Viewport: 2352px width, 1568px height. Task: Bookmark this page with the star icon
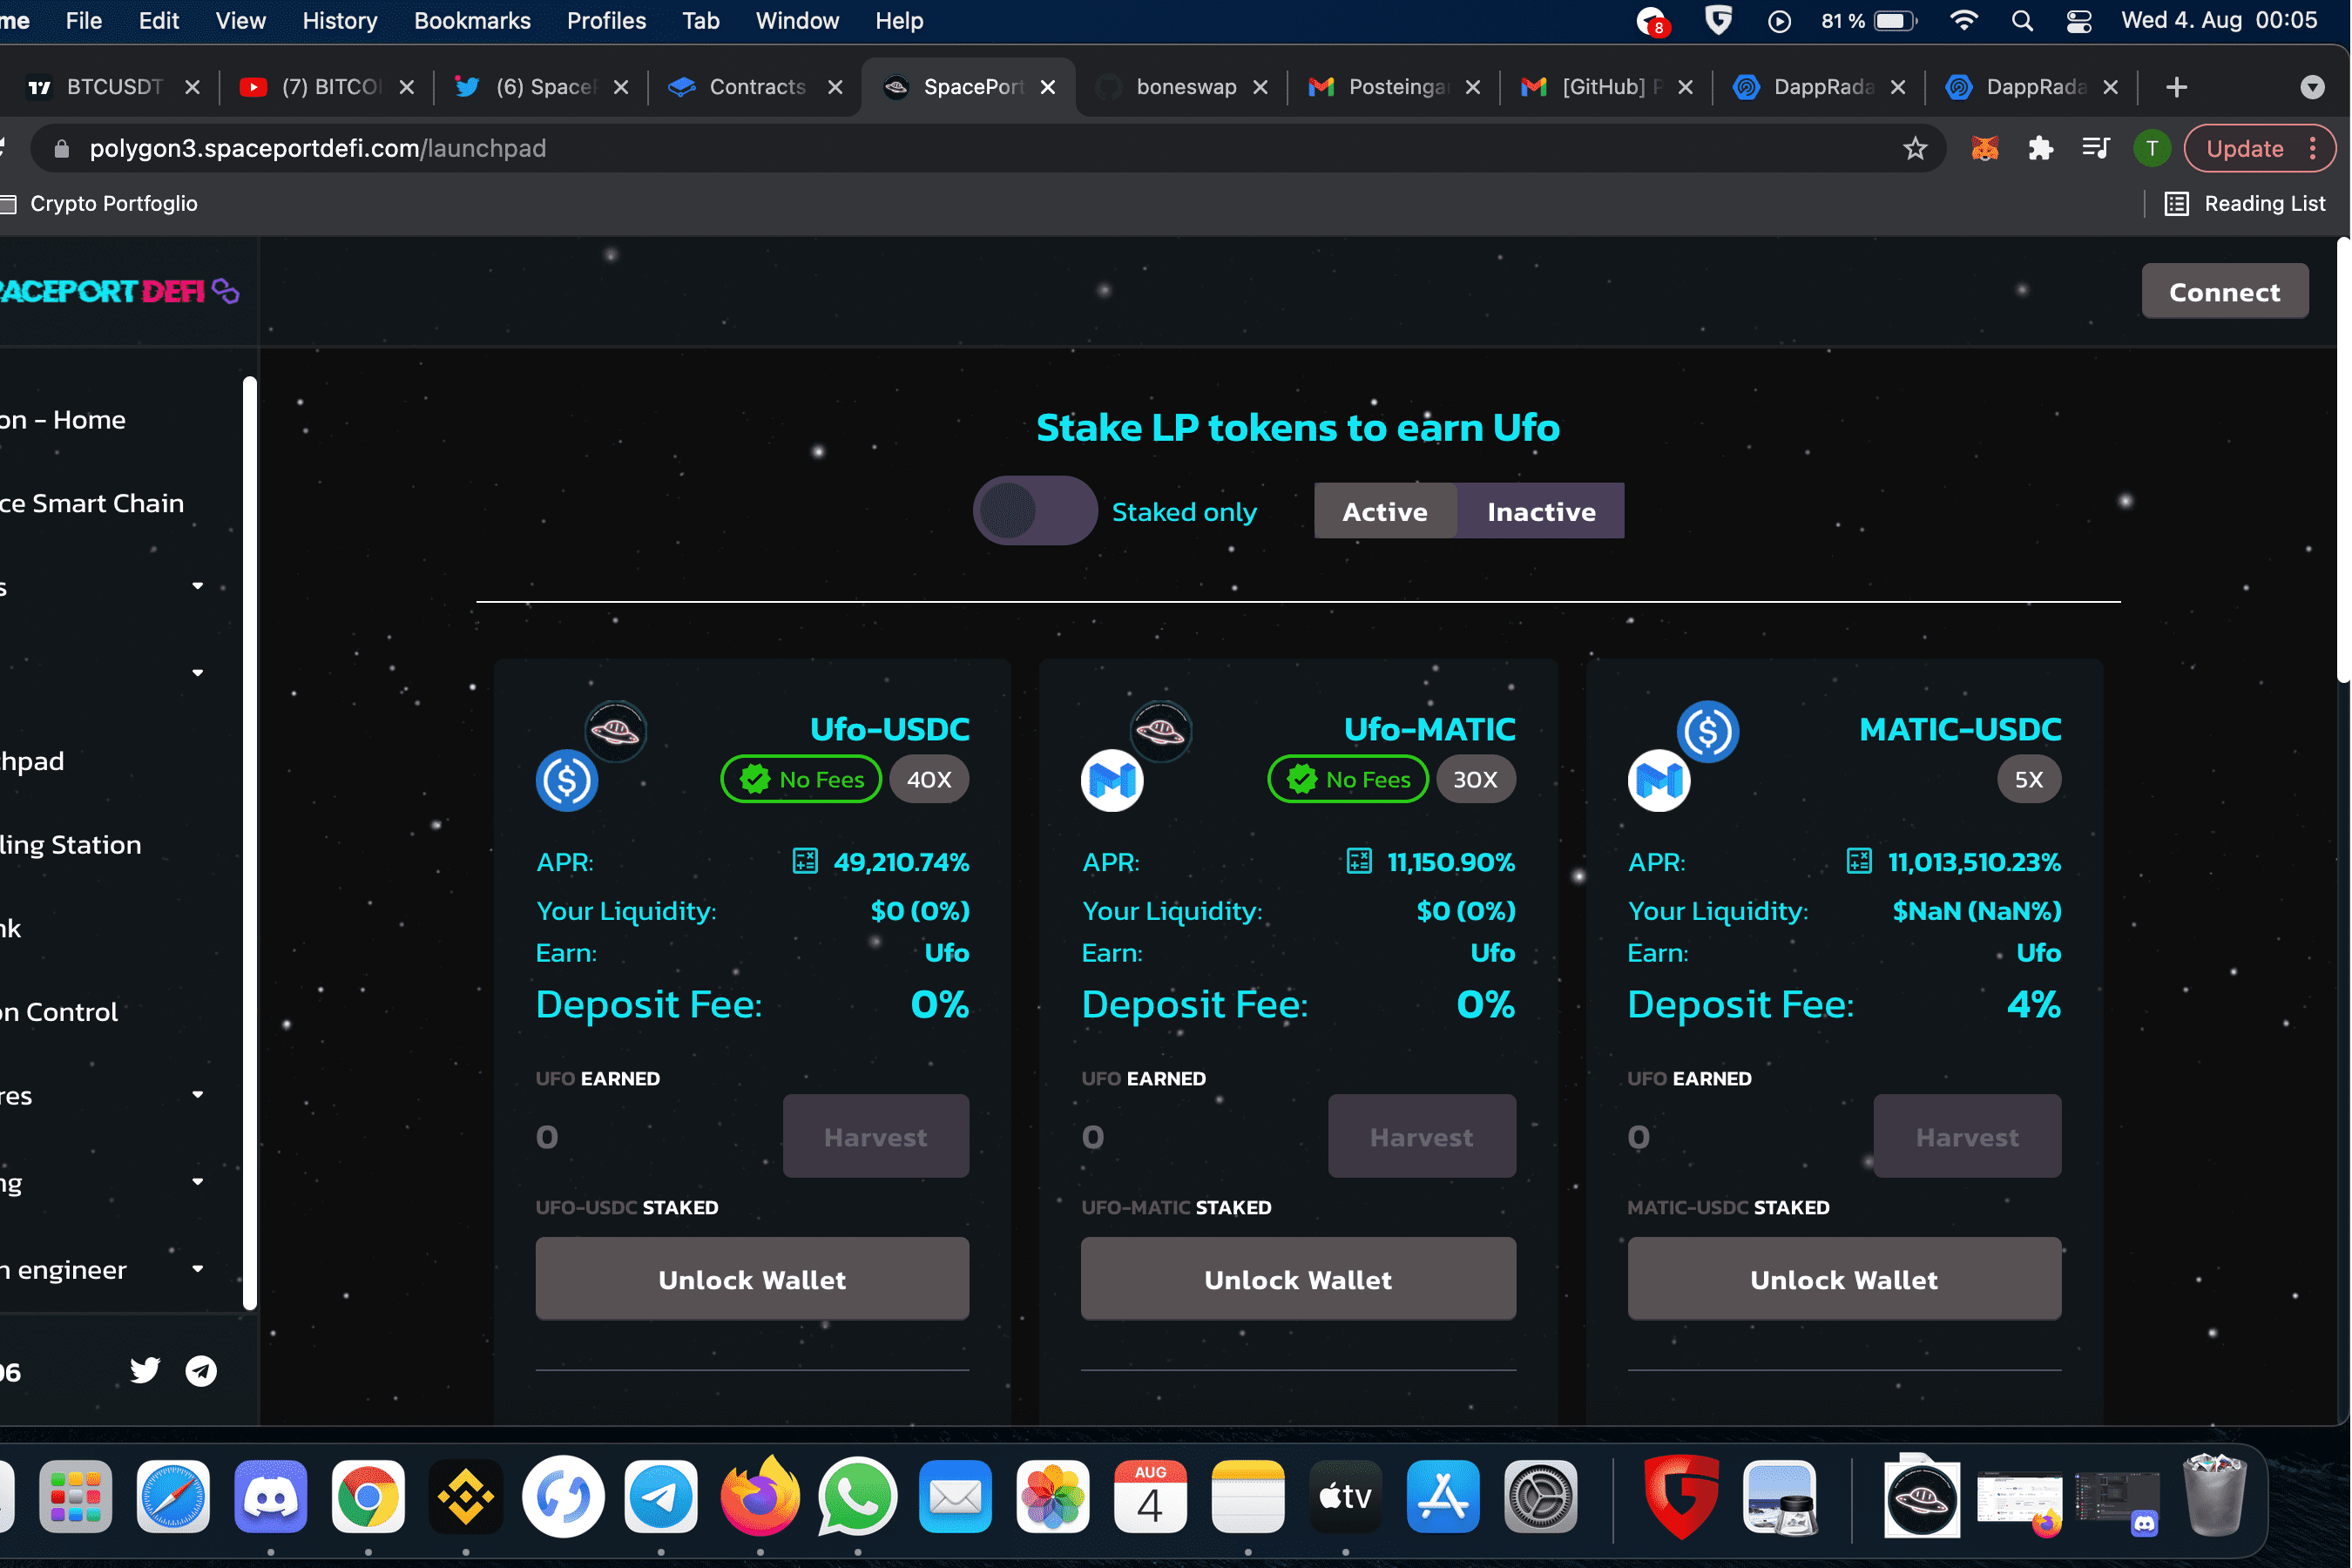pos(1914,149)
